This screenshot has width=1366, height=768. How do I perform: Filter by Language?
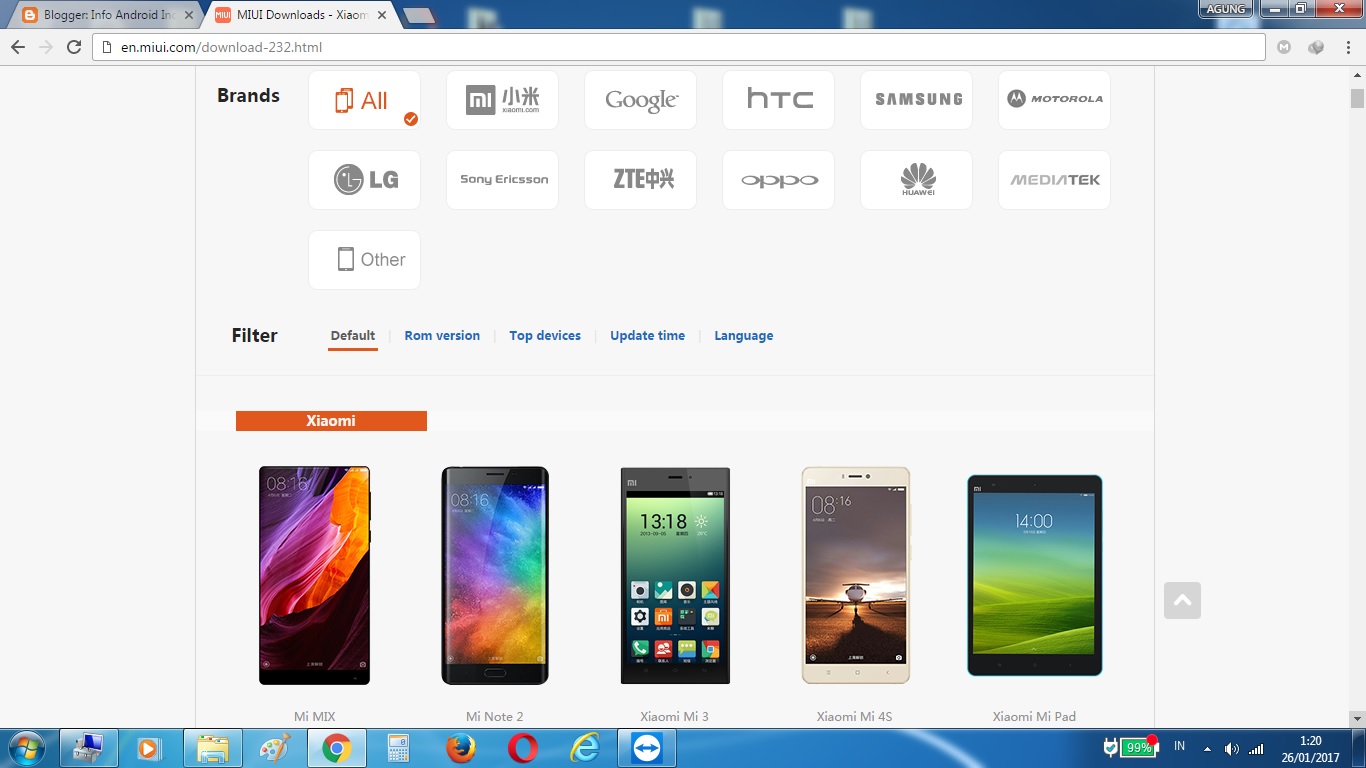743,336
